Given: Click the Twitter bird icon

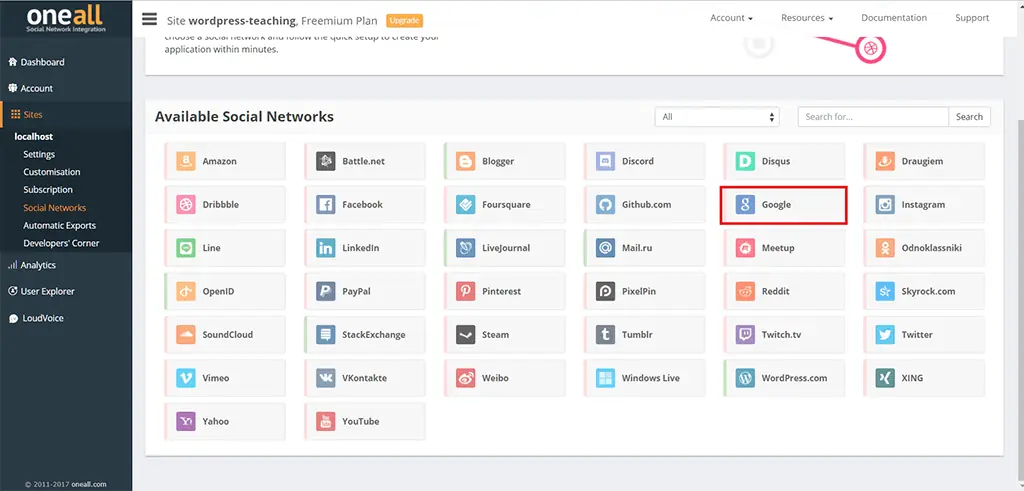Looking at the screenshot, I should coord(885,334).
